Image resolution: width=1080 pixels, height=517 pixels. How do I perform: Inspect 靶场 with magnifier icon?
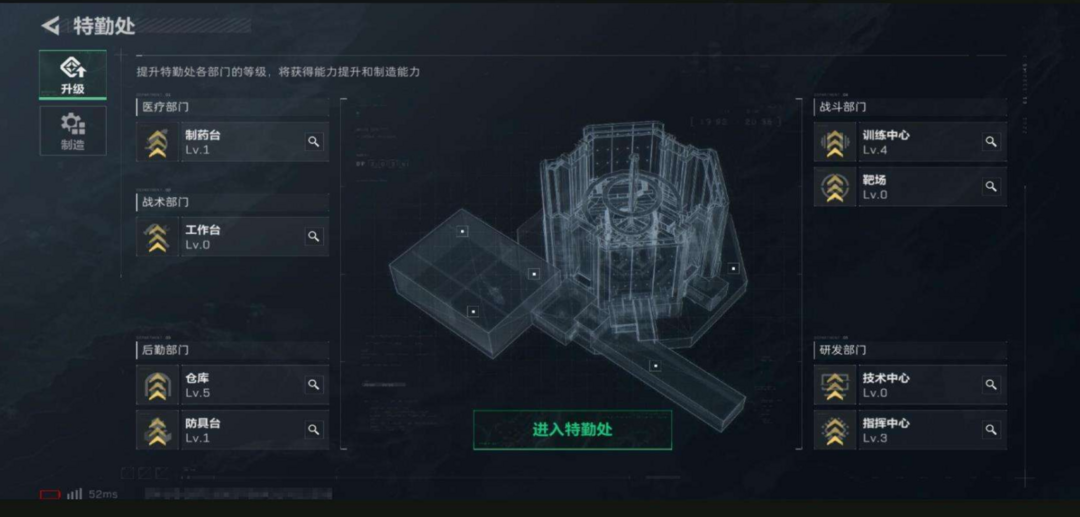[990, 187]
